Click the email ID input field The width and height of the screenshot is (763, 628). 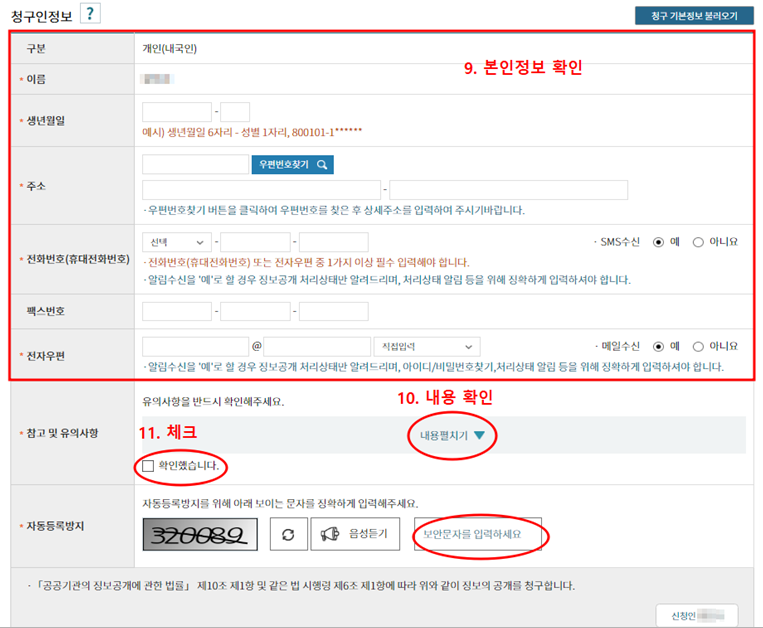(195, 346)
